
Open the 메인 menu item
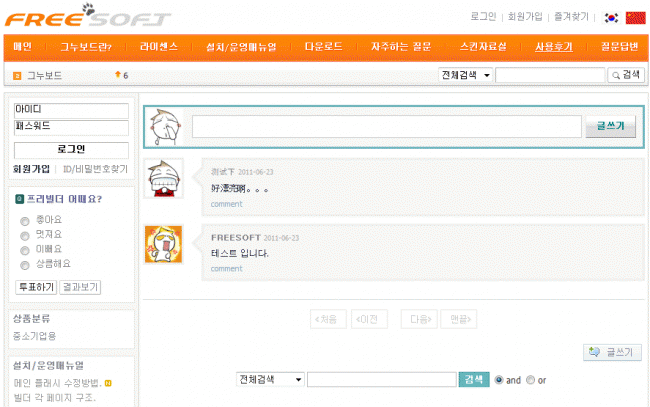point(22,46)
